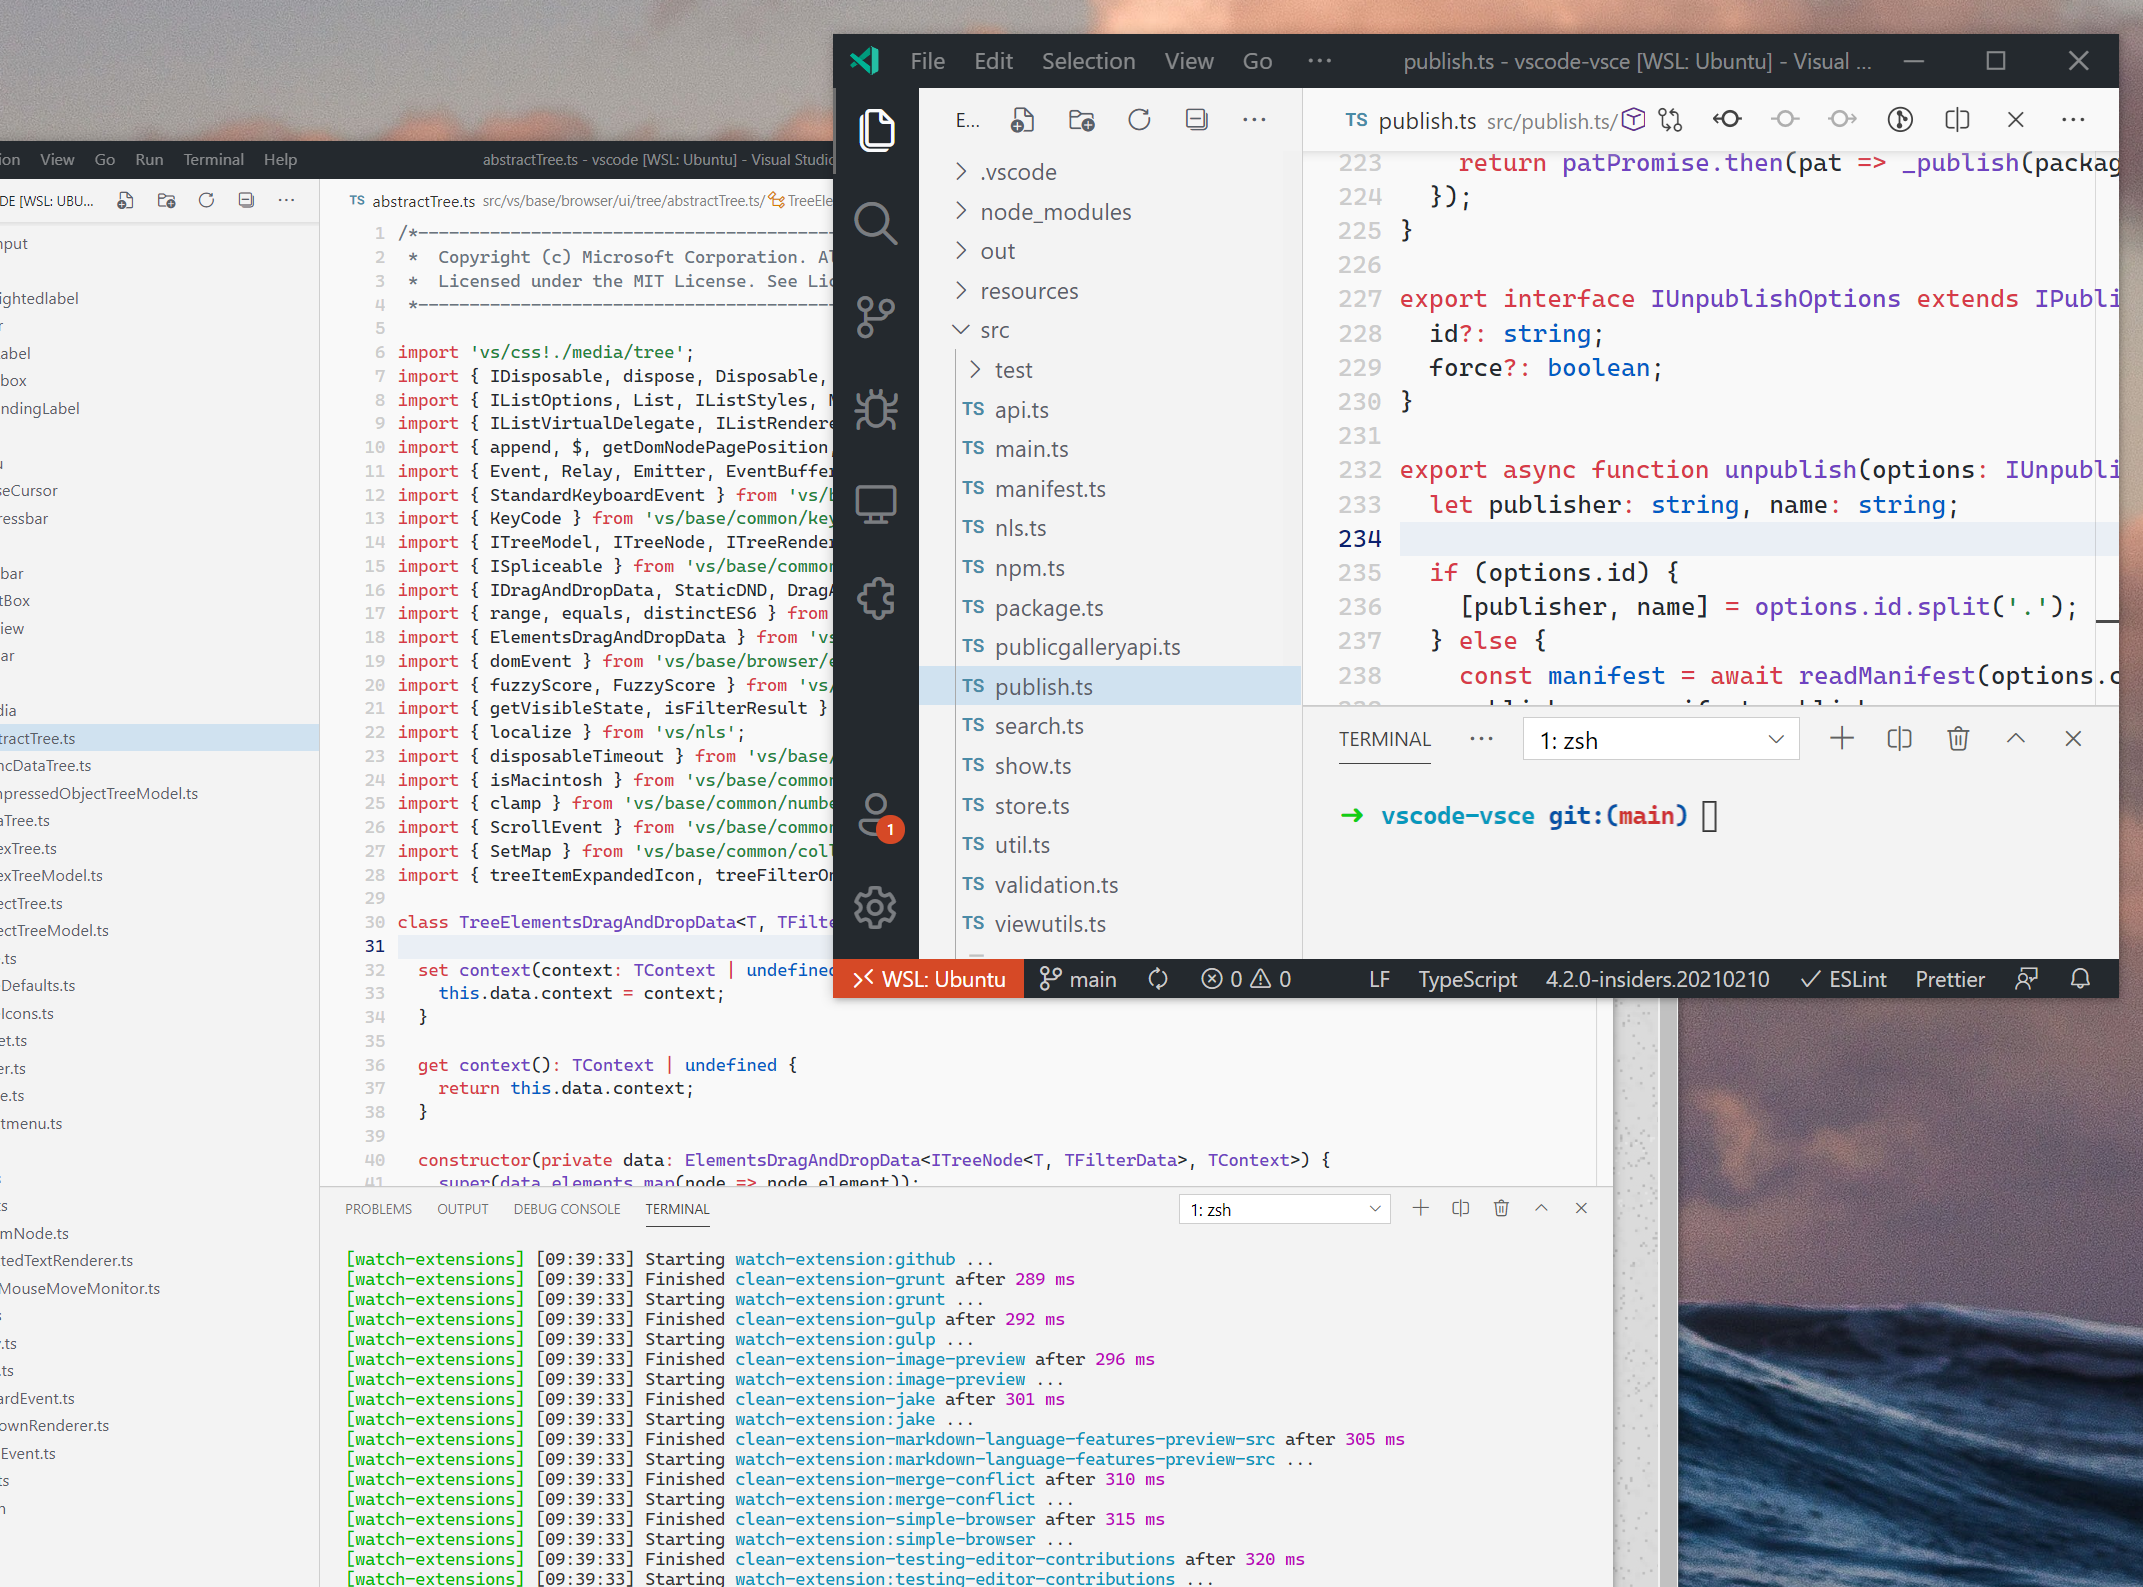Screen dimensions: 2143x1587
Task: Open notifications via the status bar bell
Action: coord(2082,979)
